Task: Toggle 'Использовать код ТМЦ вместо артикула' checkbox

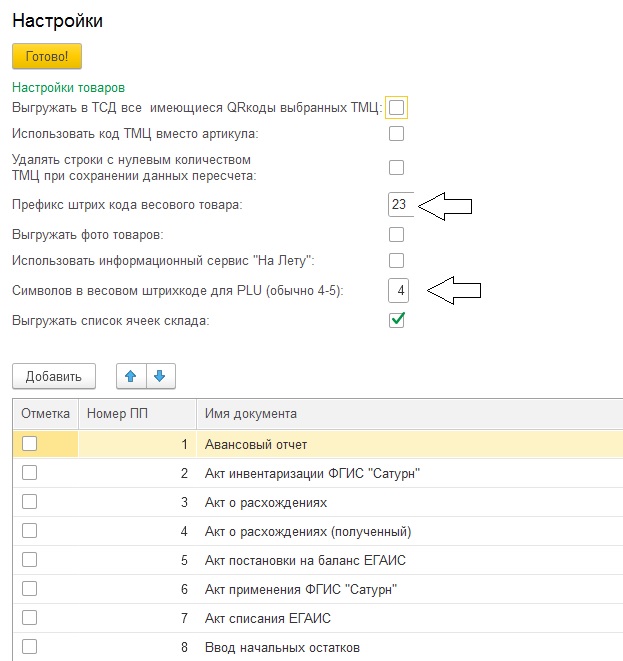Action: (397, 134)
